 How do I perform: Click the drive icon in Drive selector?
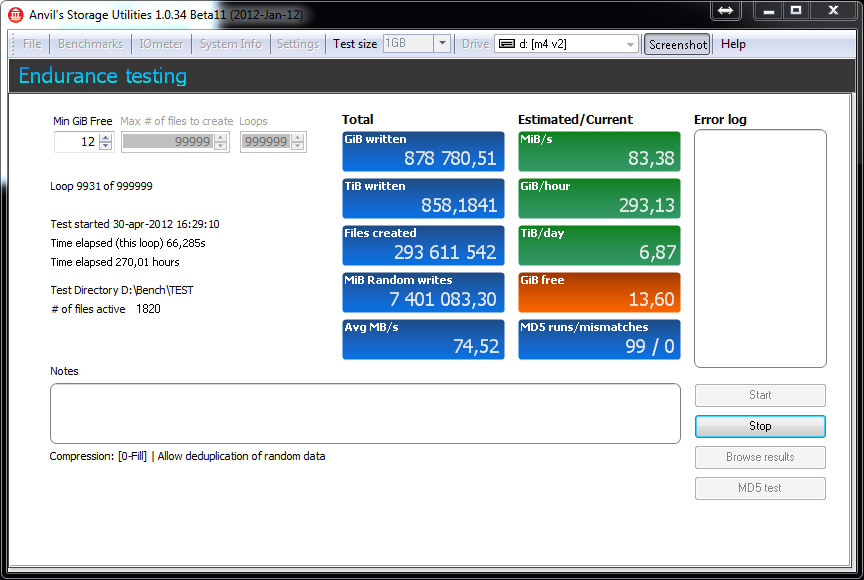click(506, 44)
